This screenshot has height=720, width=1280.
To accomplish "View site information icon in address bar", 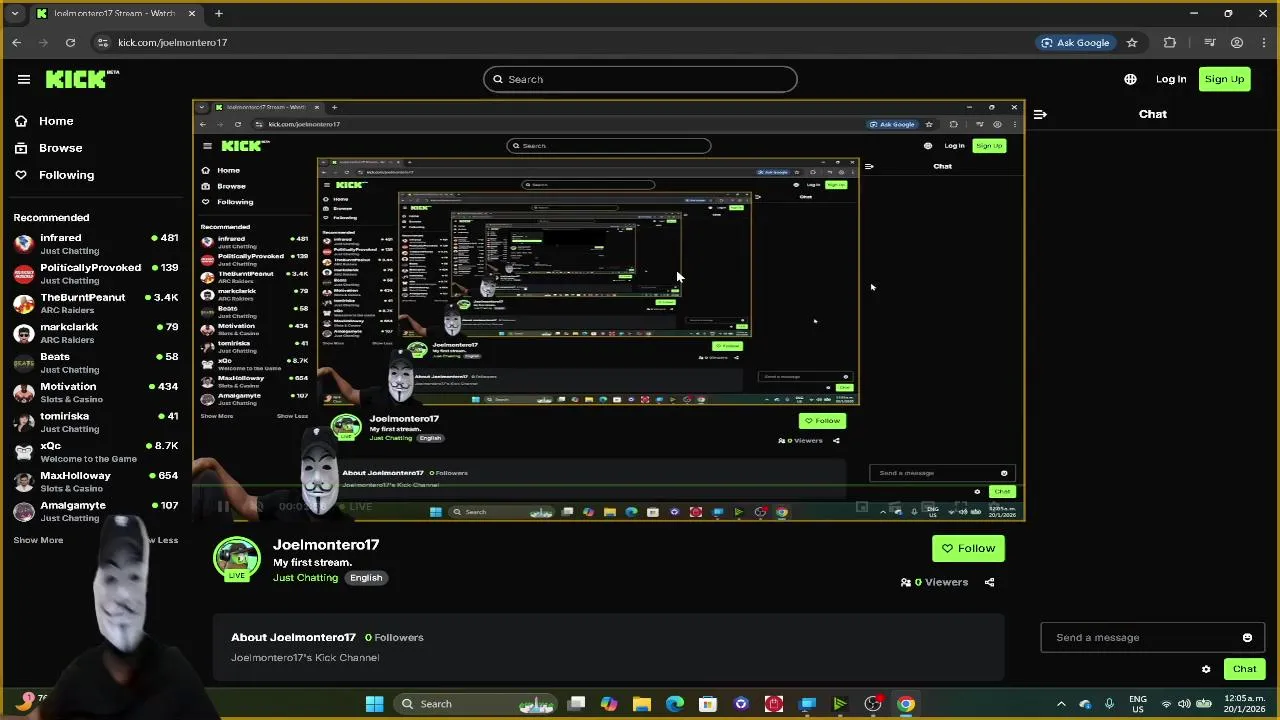I will (x=102, y=42).
